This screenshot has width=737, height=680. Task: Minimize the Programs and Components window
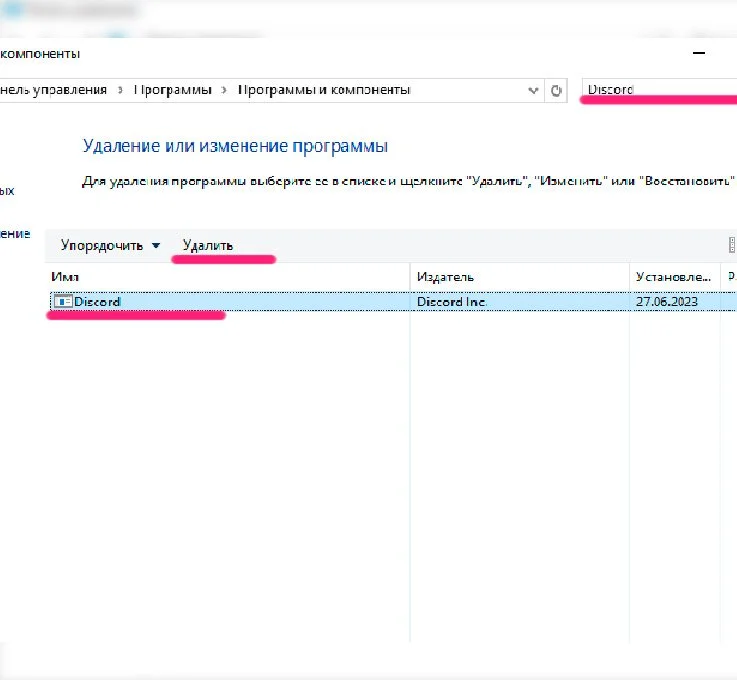tap(699, 53)
